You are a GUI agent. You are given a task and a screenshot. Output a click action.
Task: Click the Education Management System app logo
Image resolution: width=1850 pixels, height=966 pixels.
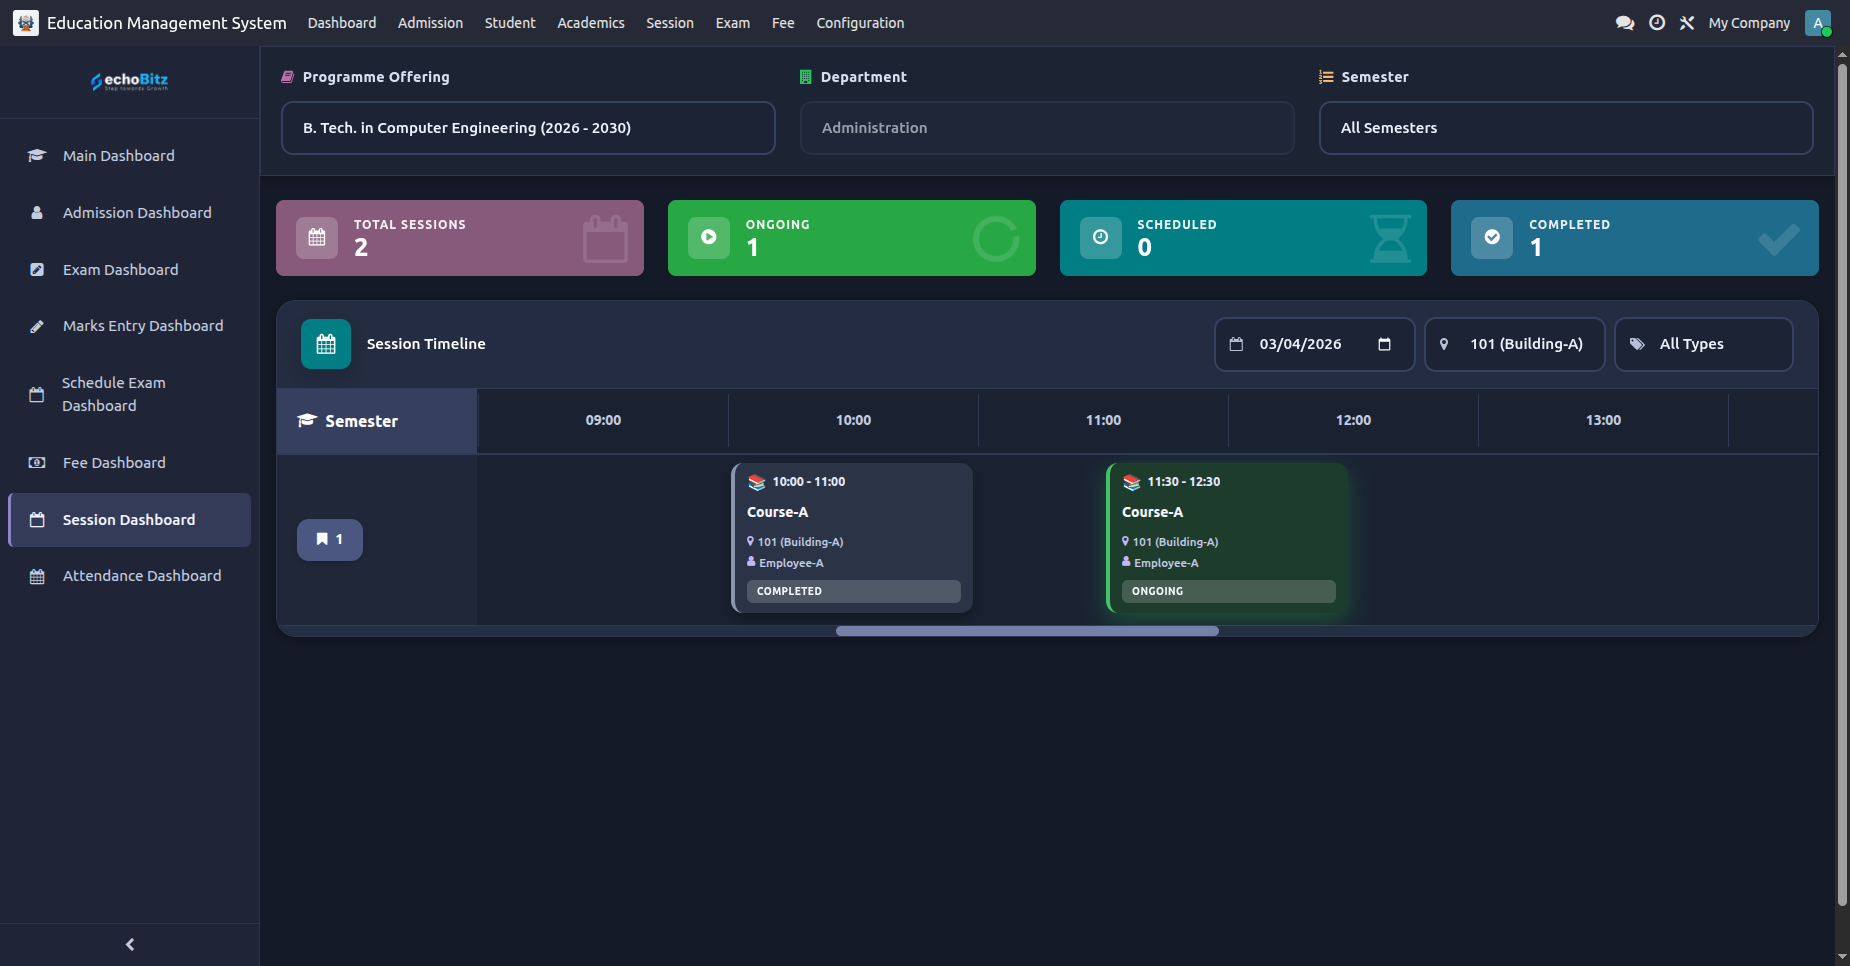pos(26,23)
